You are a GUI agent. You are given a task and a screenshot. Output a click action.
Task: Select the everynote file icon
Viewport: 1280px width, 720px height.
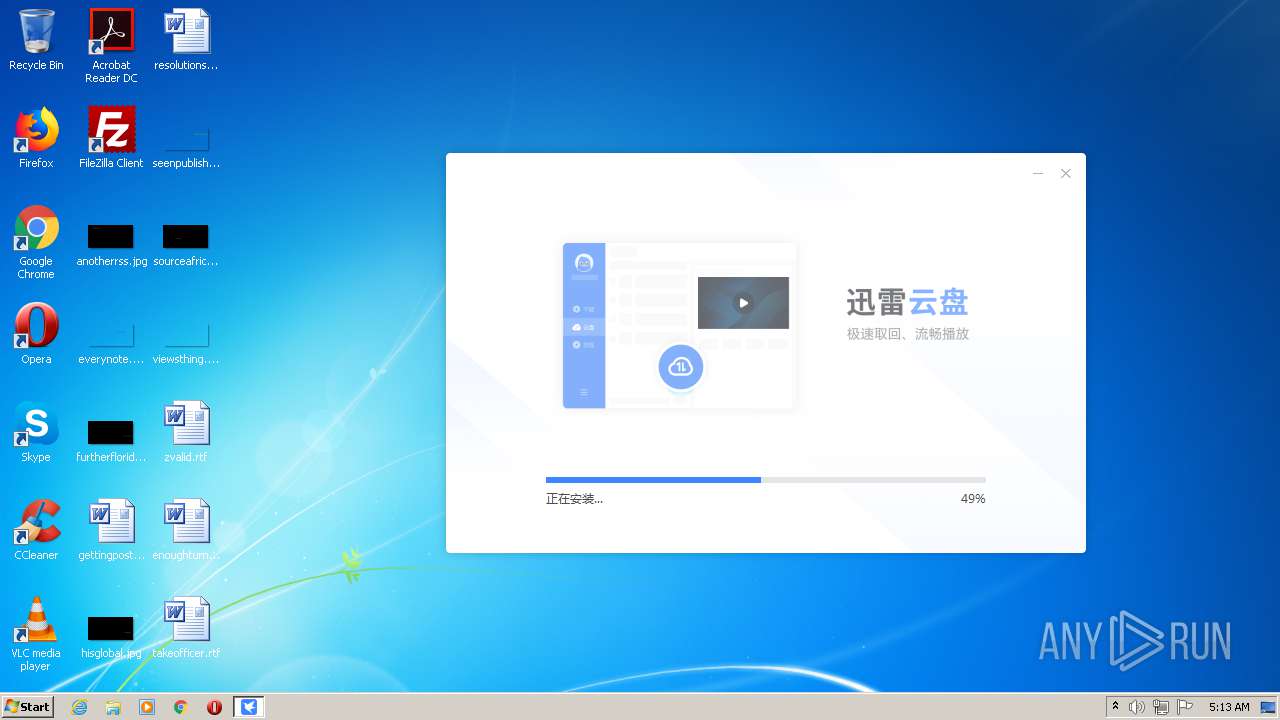[x=111, y=342]
